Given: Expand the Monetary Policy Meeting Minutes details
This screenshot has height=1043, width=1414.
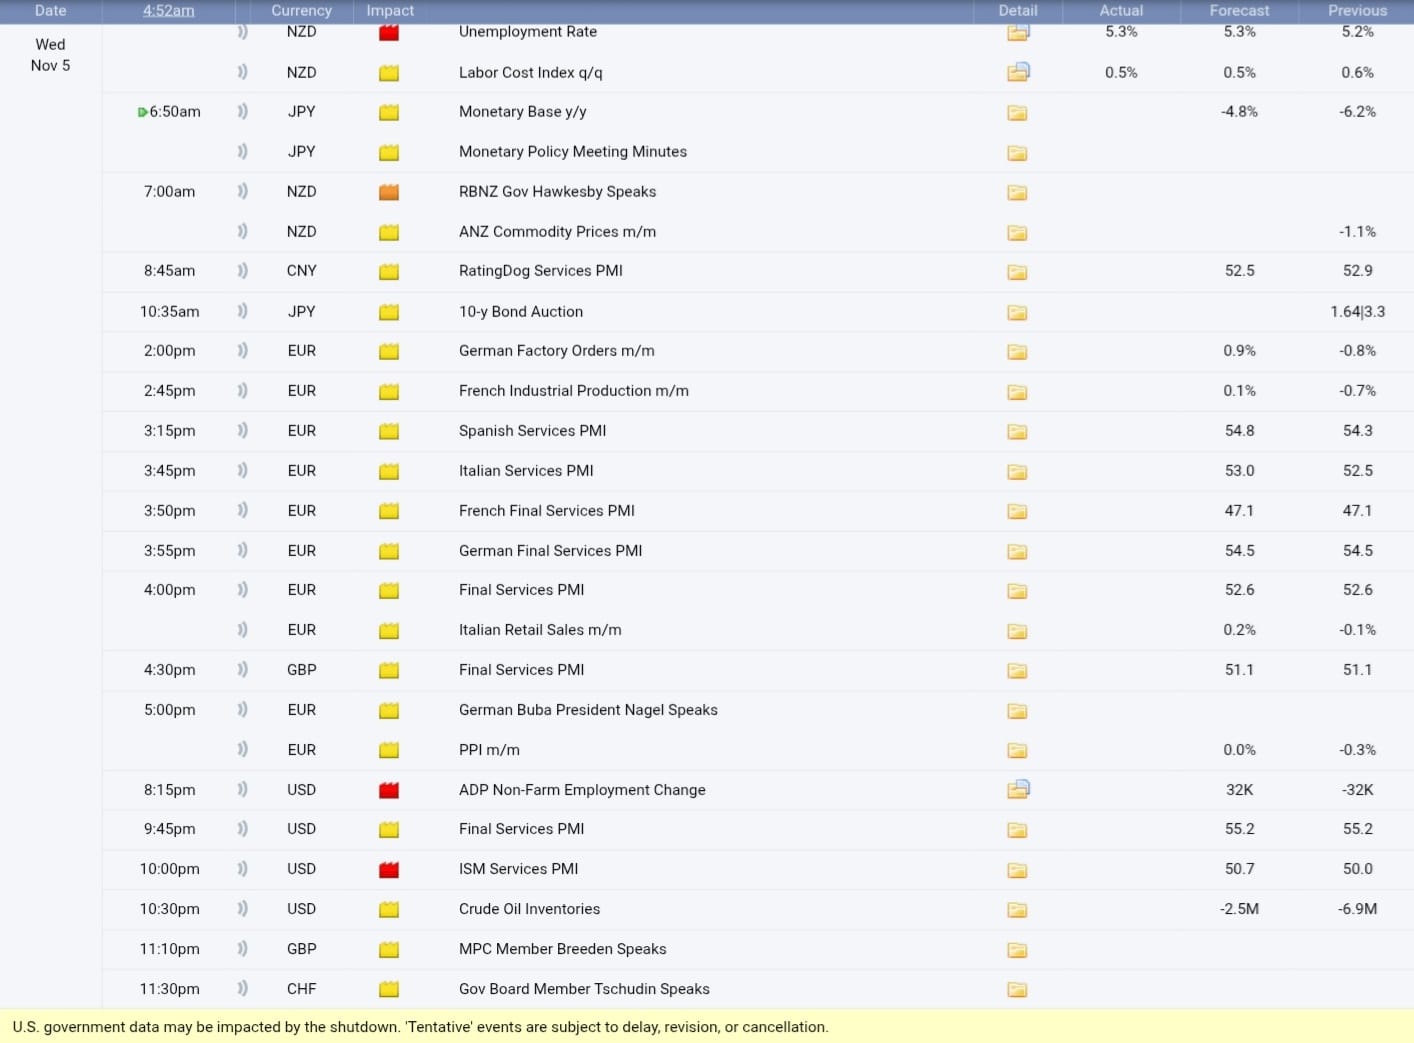Looking at the screenshot, I should (1017, 153).
